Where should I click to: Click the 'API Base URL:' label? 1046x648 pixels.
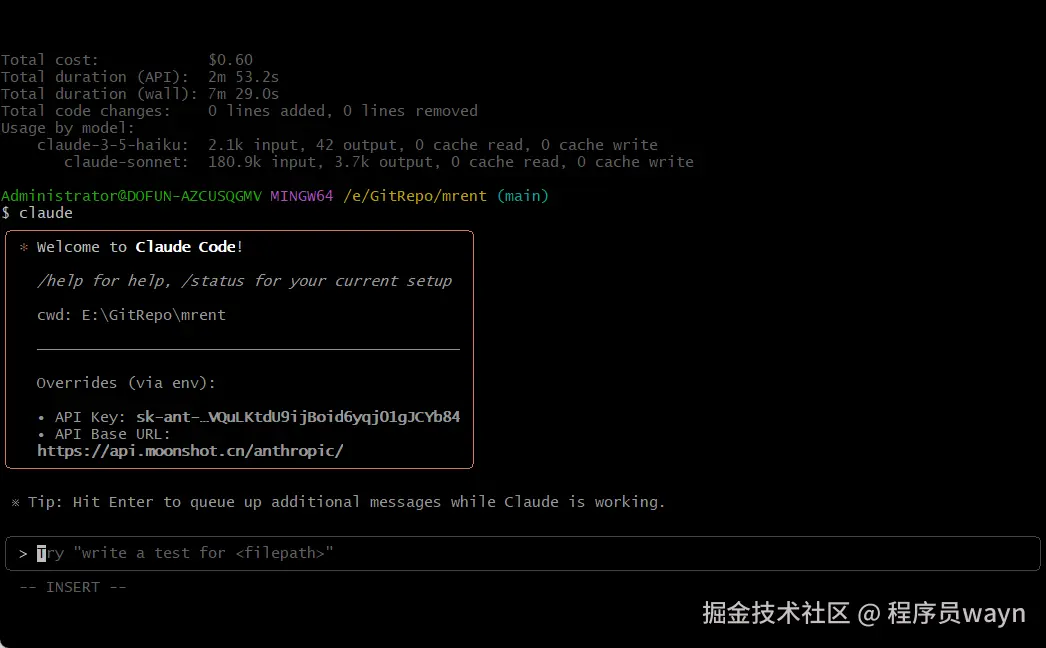coord(113,434)
